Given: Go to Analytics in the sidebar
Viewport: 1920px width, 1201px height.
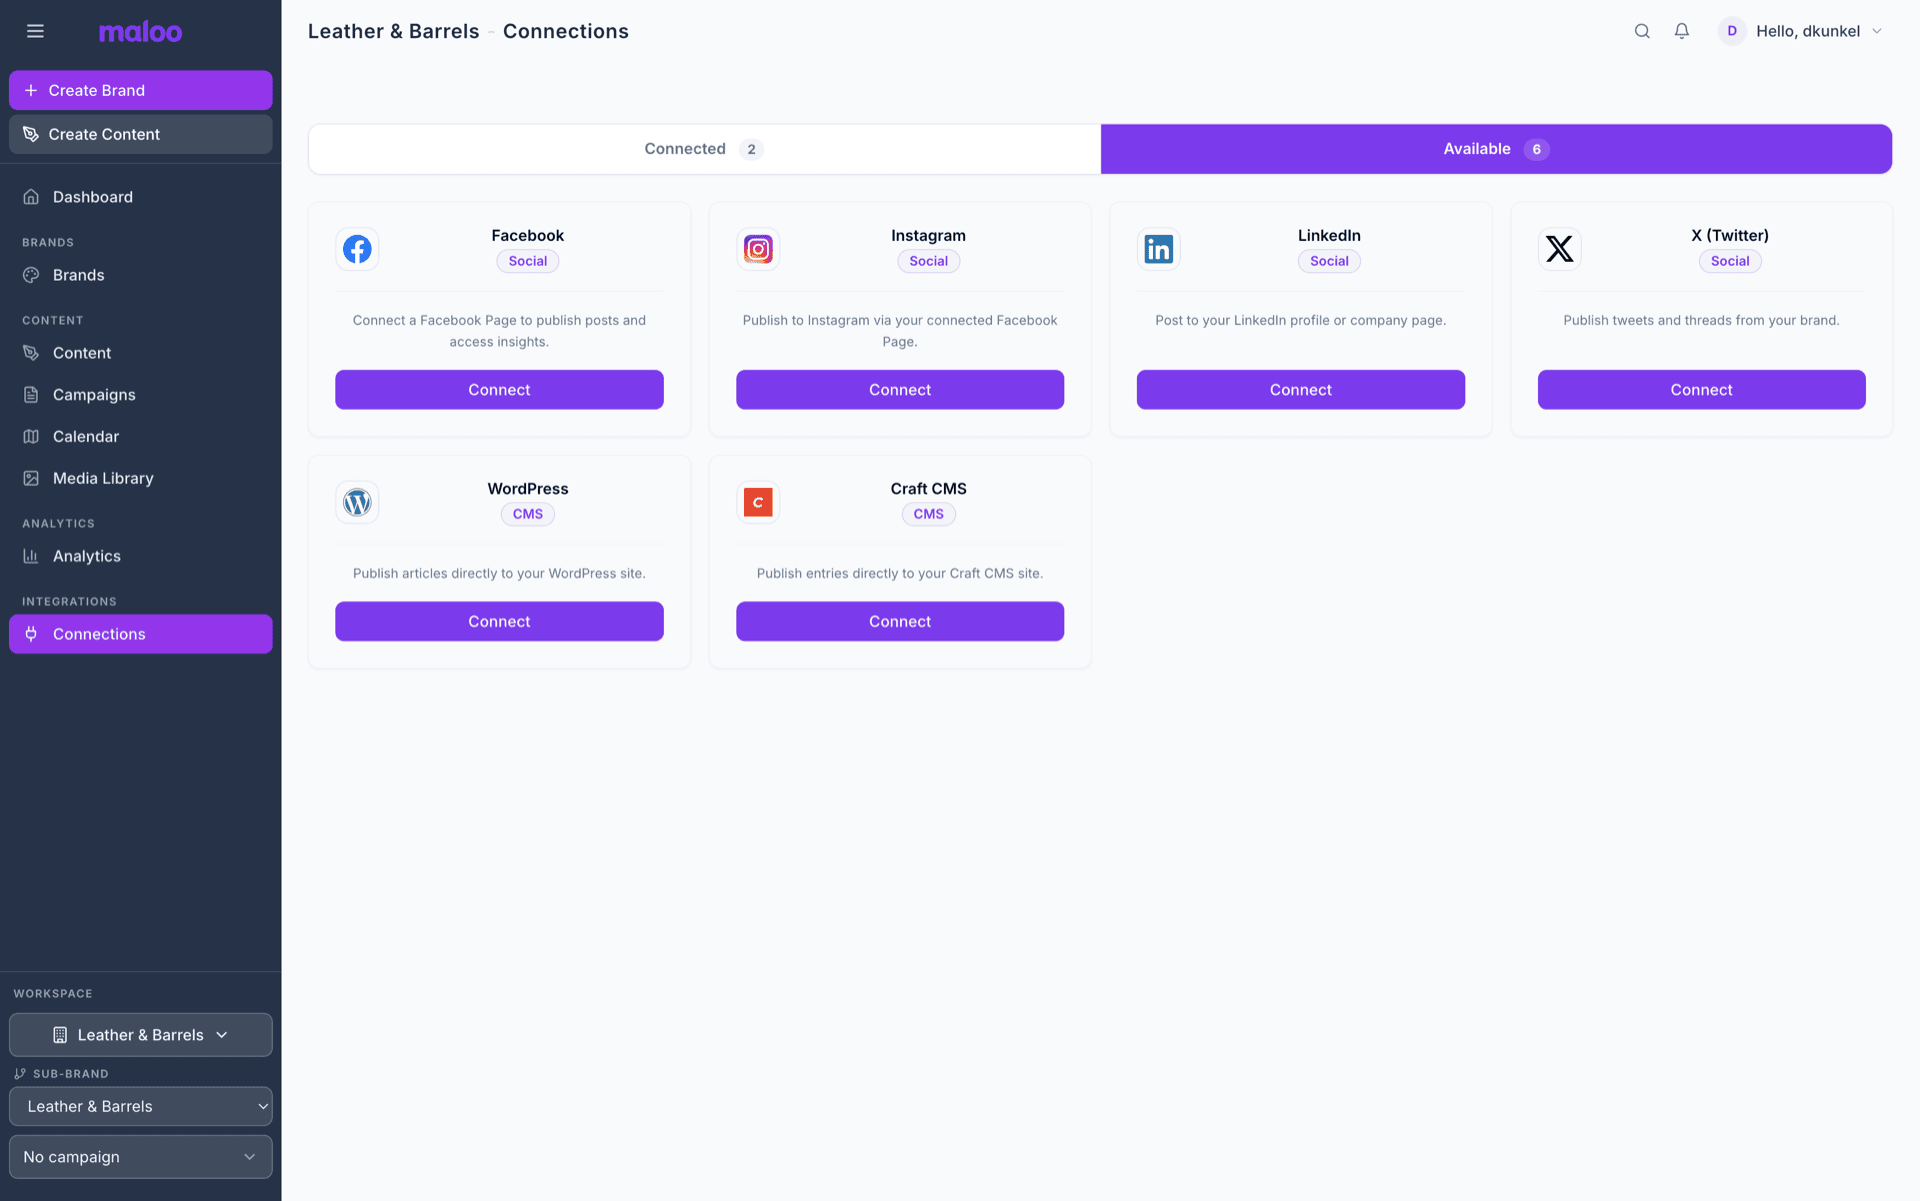Looking at the screenshot, I should [x=87, y=556].
